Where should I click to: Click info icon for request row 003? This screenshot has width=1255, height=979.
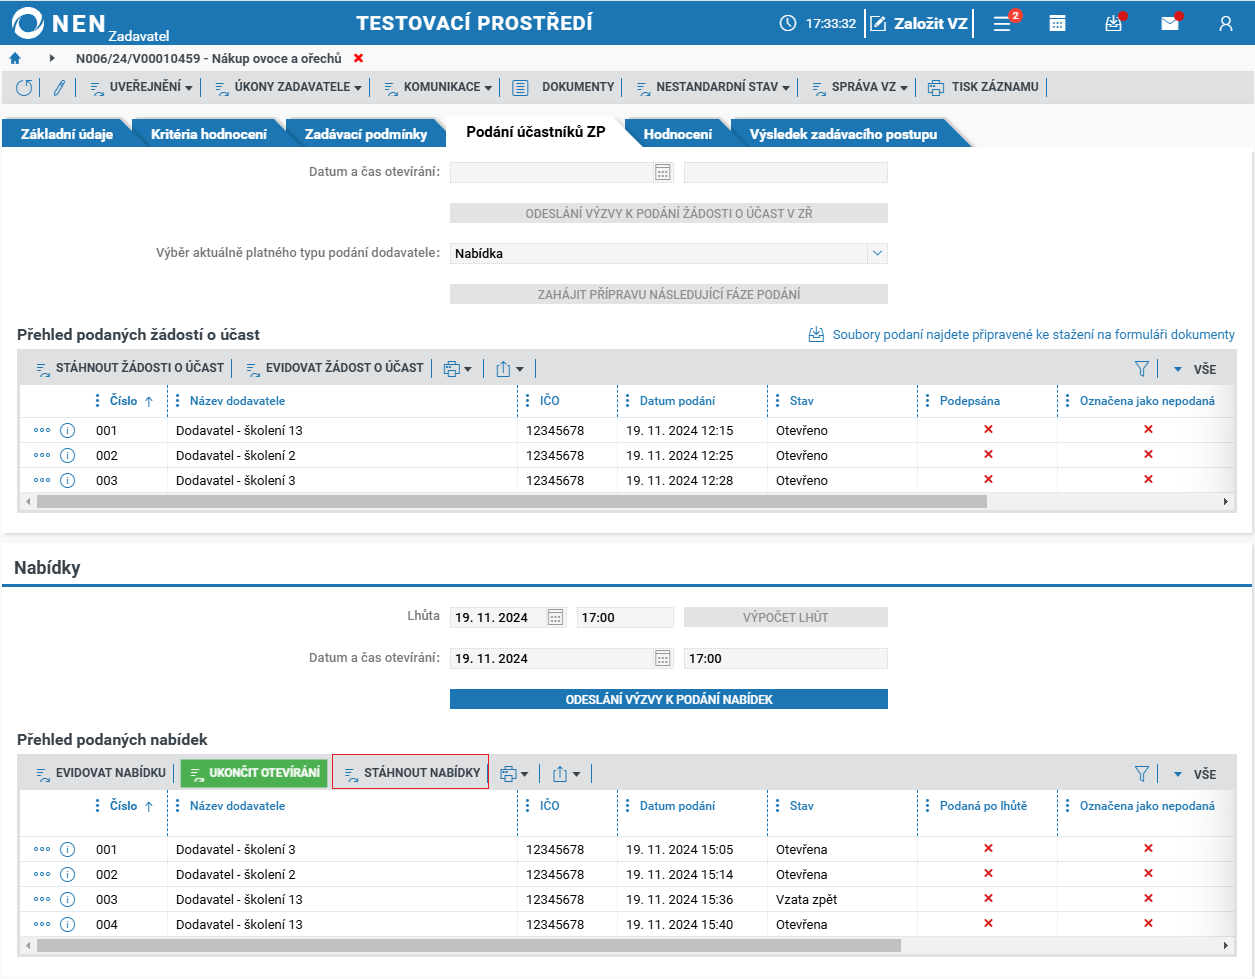(x=68, y=480)
